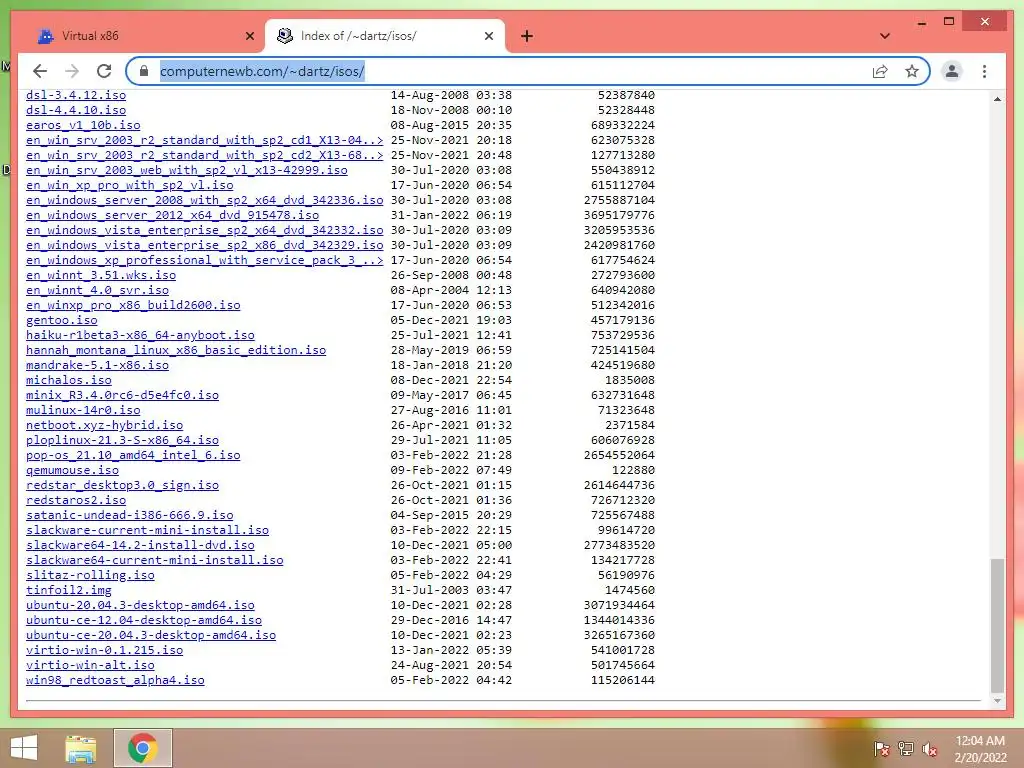Open Chrome's three-dot menu
Screen dimensions: 1024x768
[x=984, y=71]
